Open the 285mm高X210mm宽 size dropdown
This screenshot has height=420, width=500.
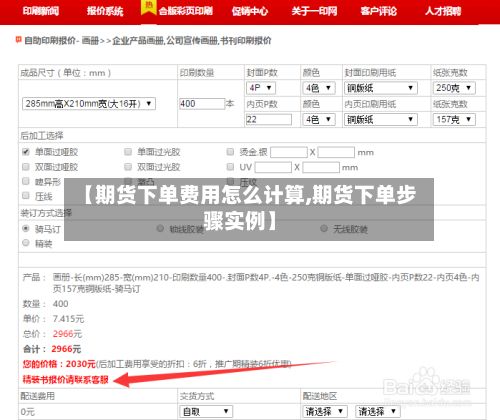pyautogui.click(x=89, y=104)
